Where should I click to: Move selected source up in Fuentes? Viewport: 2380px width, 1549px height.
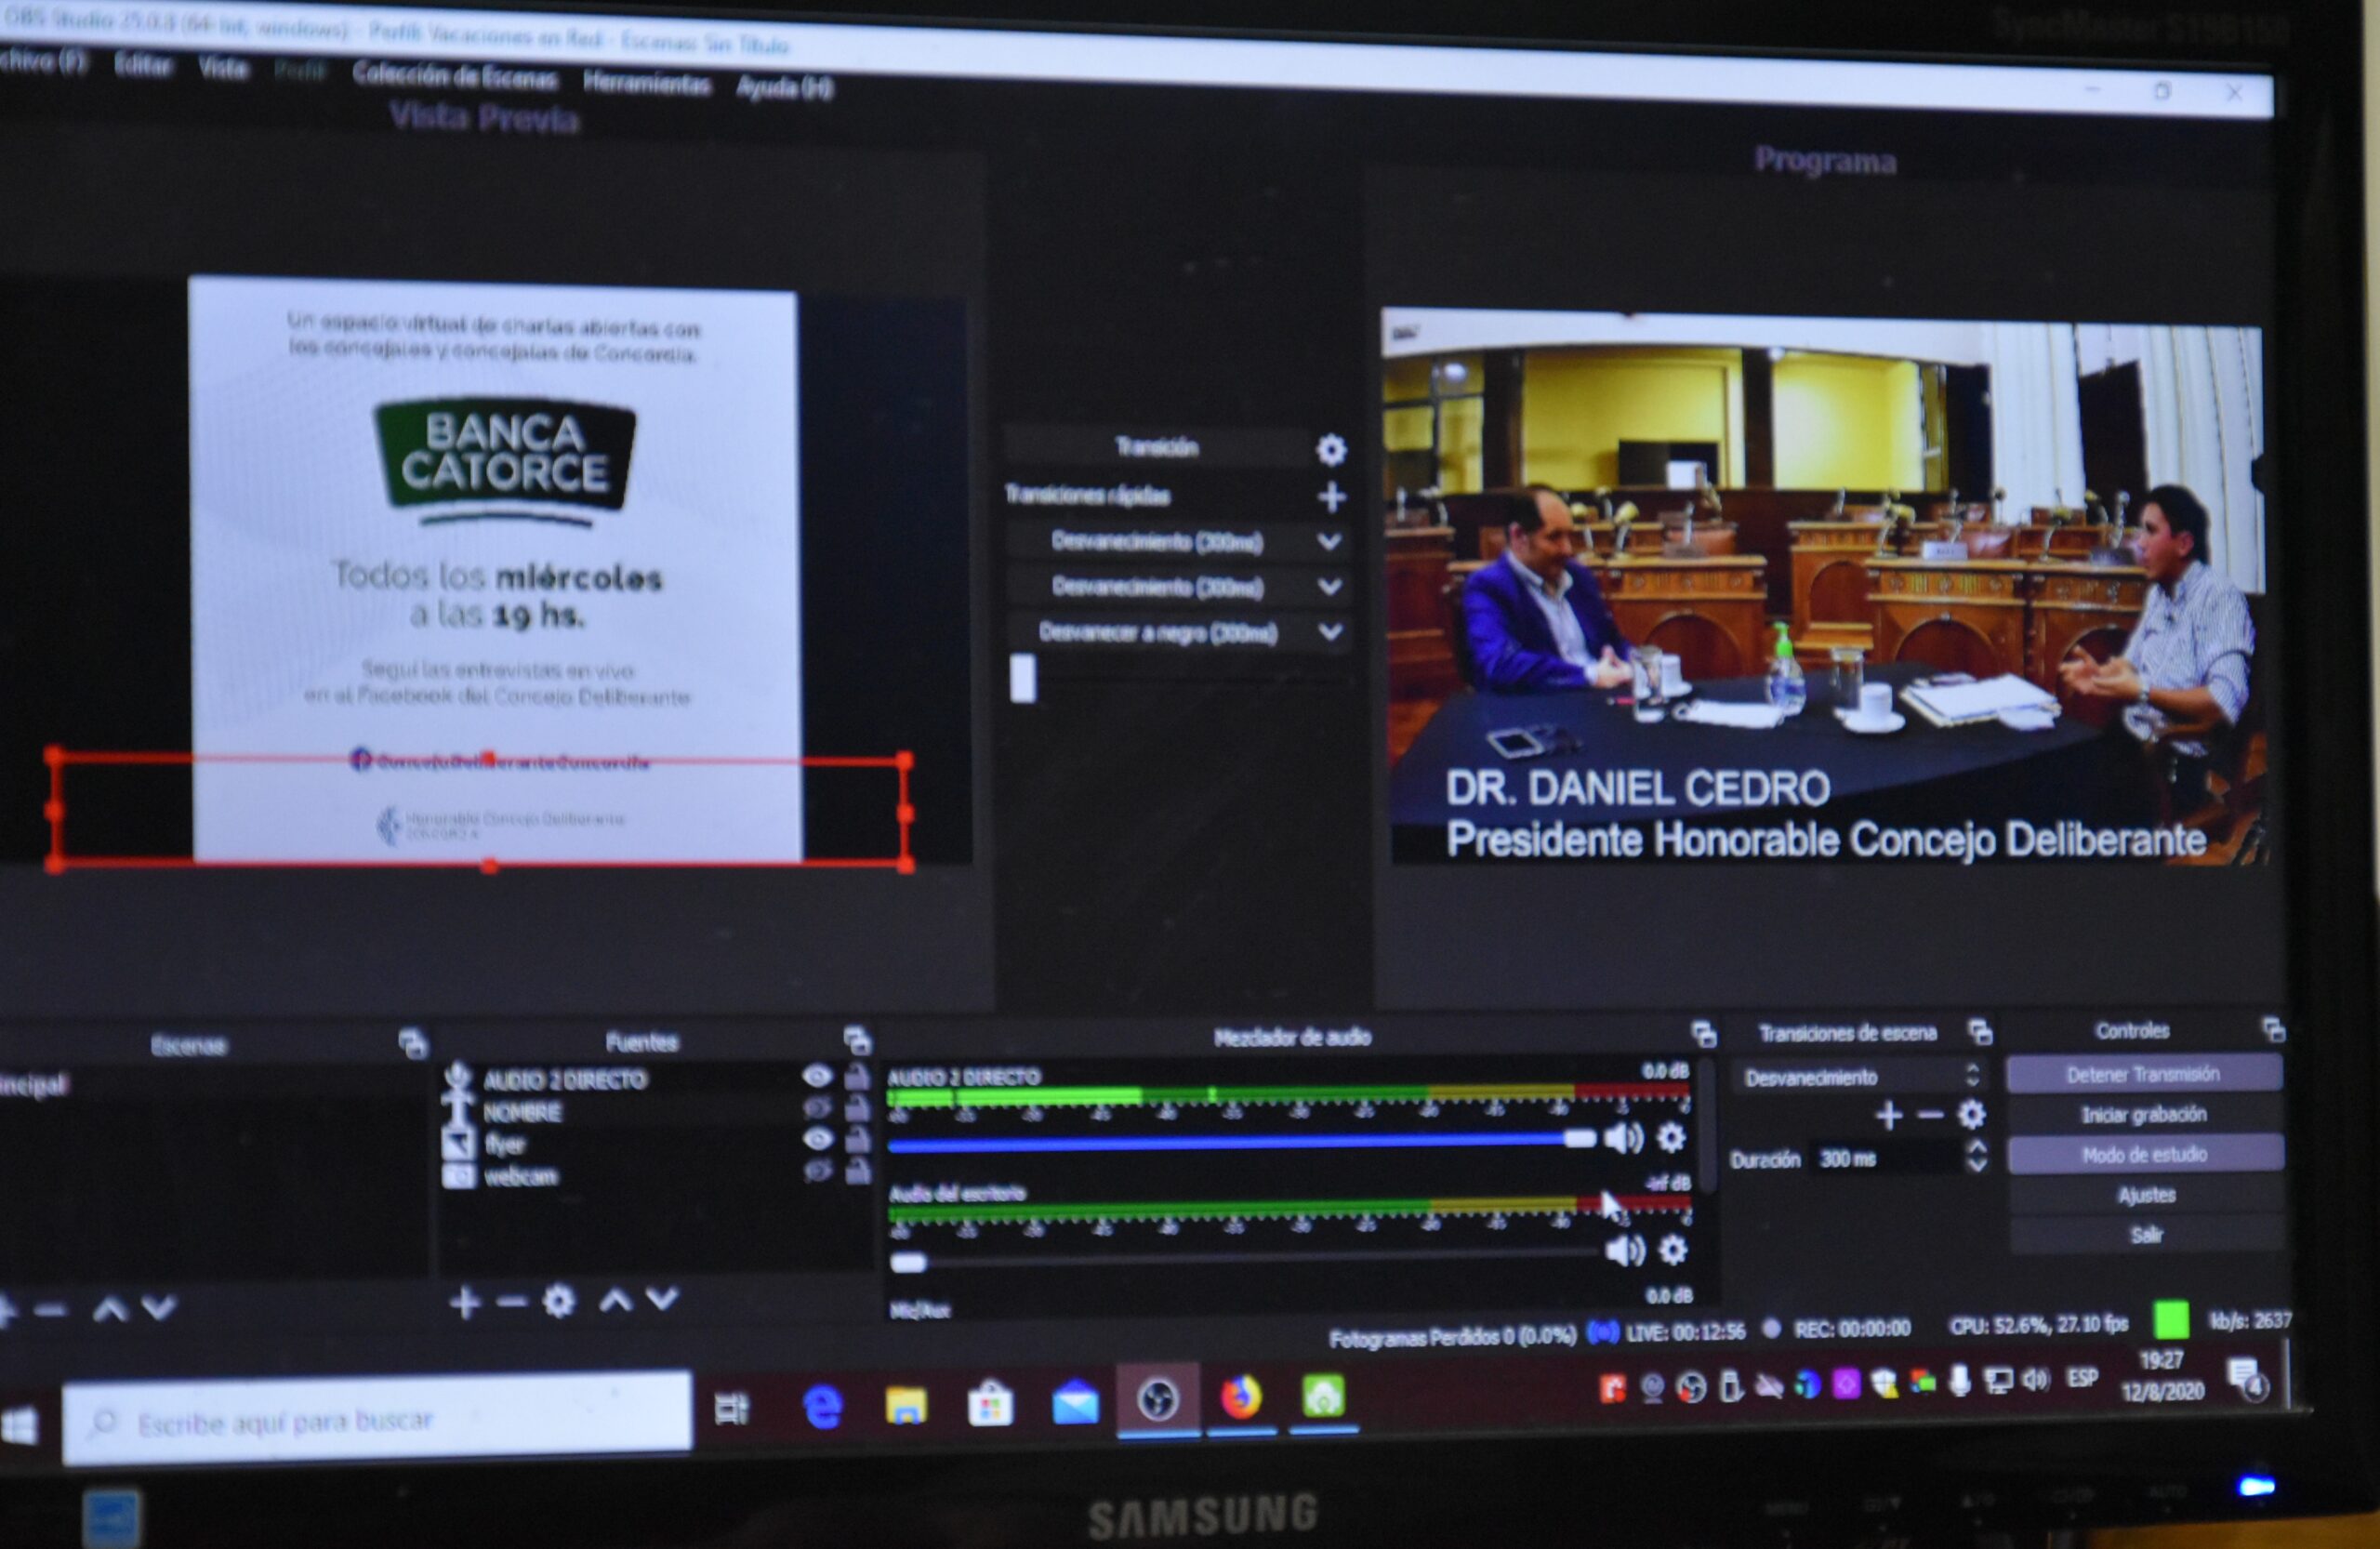615,1300
